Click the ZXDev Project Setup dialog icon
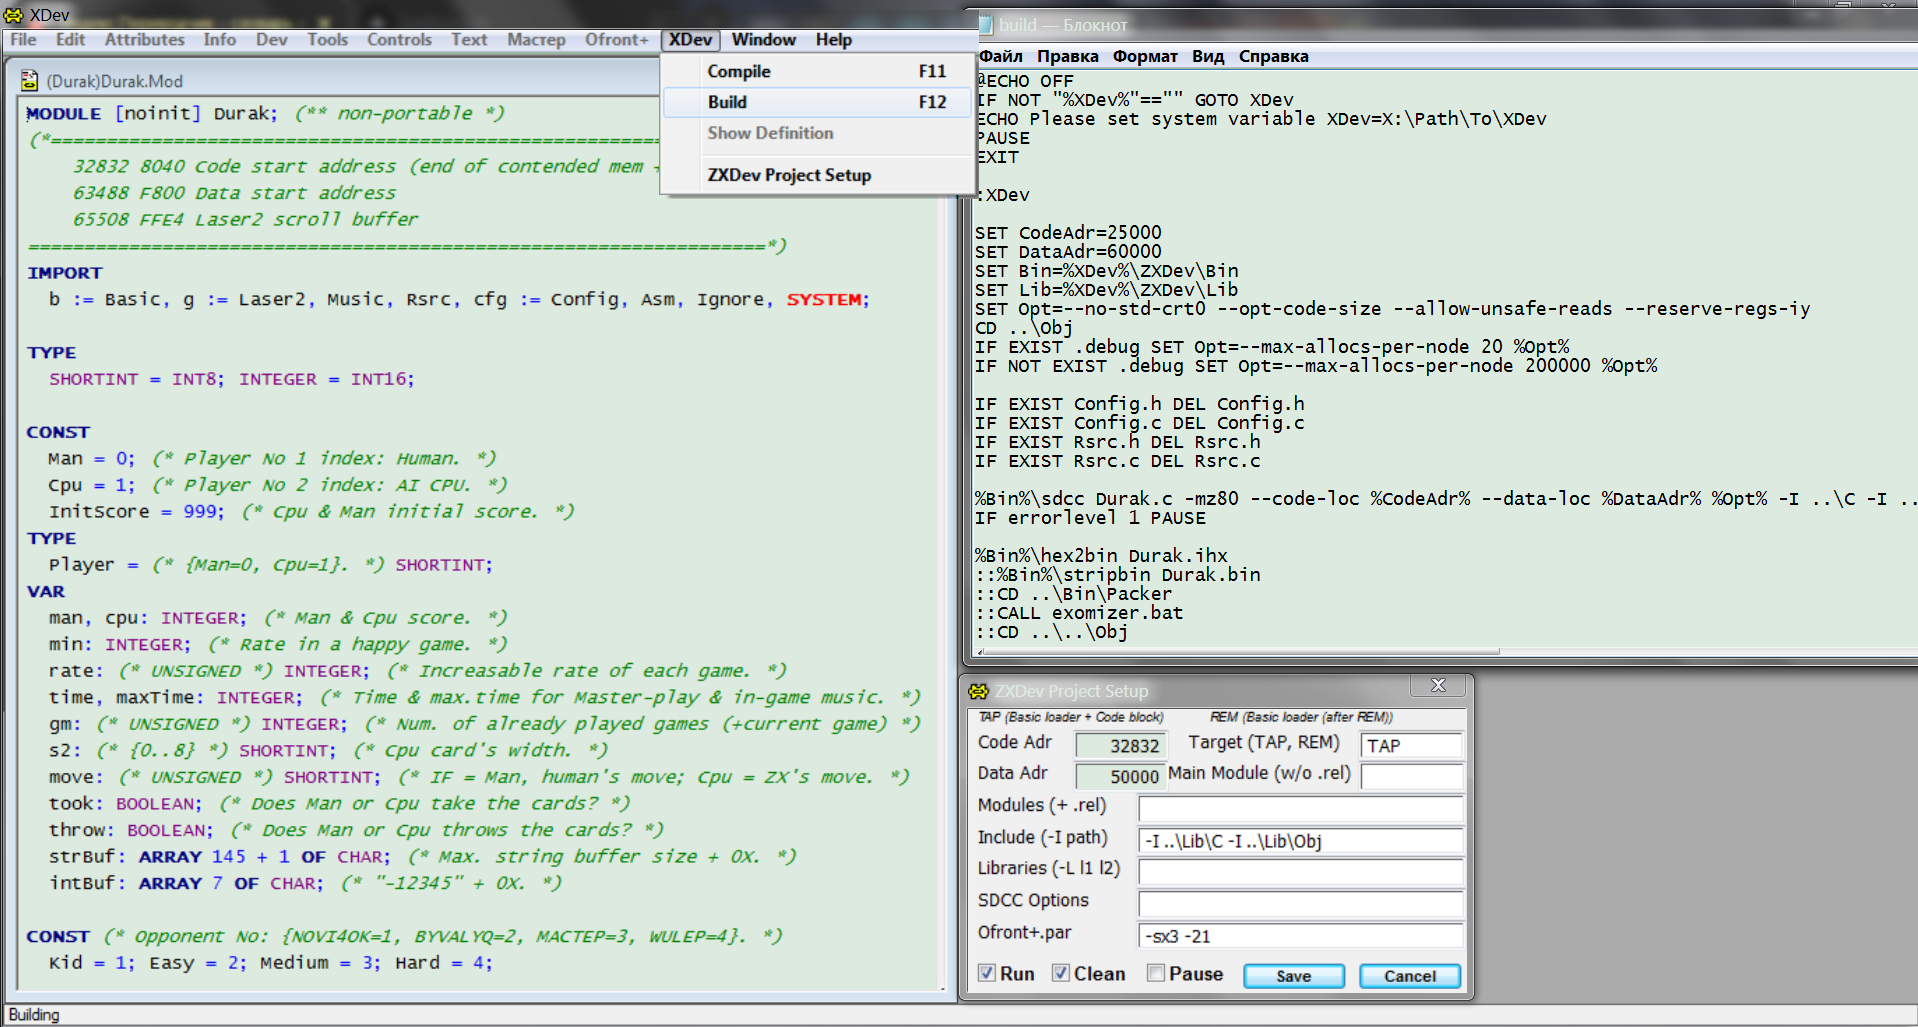The width and height of the screenshot is (1918, 1027). coord(978,691)
